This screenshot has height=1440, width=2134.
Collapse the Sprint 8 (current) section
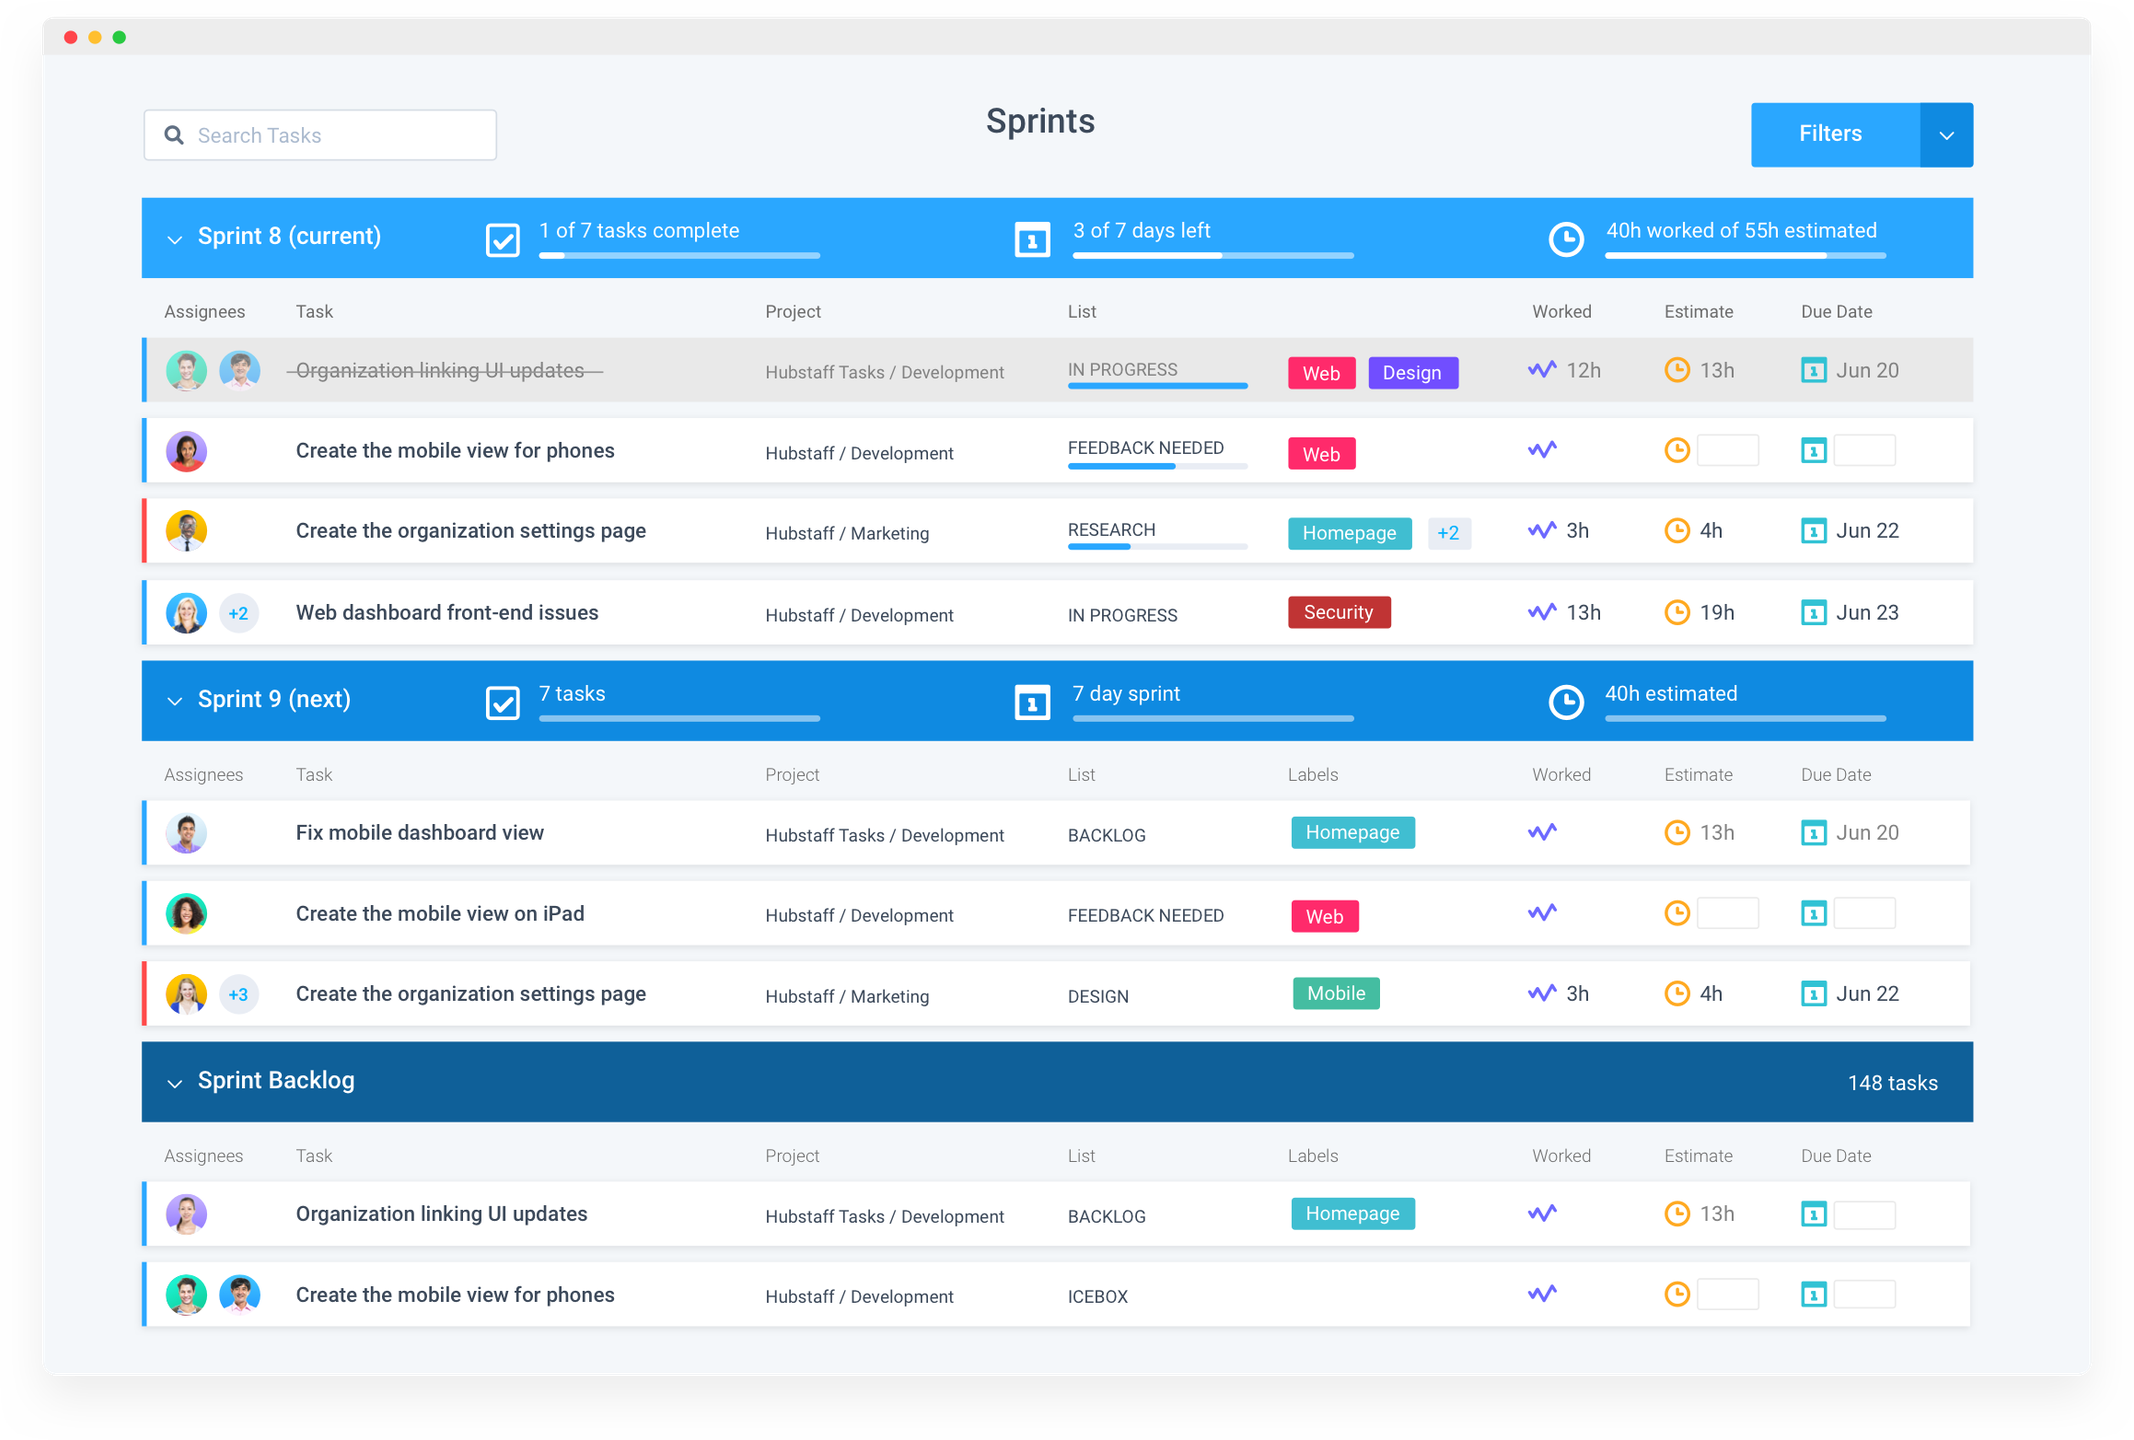[x=175, y=239]
